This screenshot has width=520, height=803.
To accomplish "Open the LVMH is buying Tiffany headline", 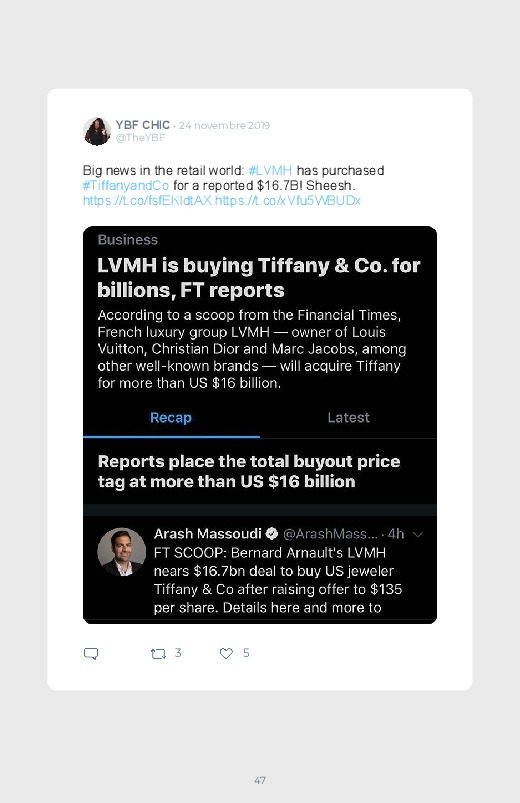I will tap(259, 278).
